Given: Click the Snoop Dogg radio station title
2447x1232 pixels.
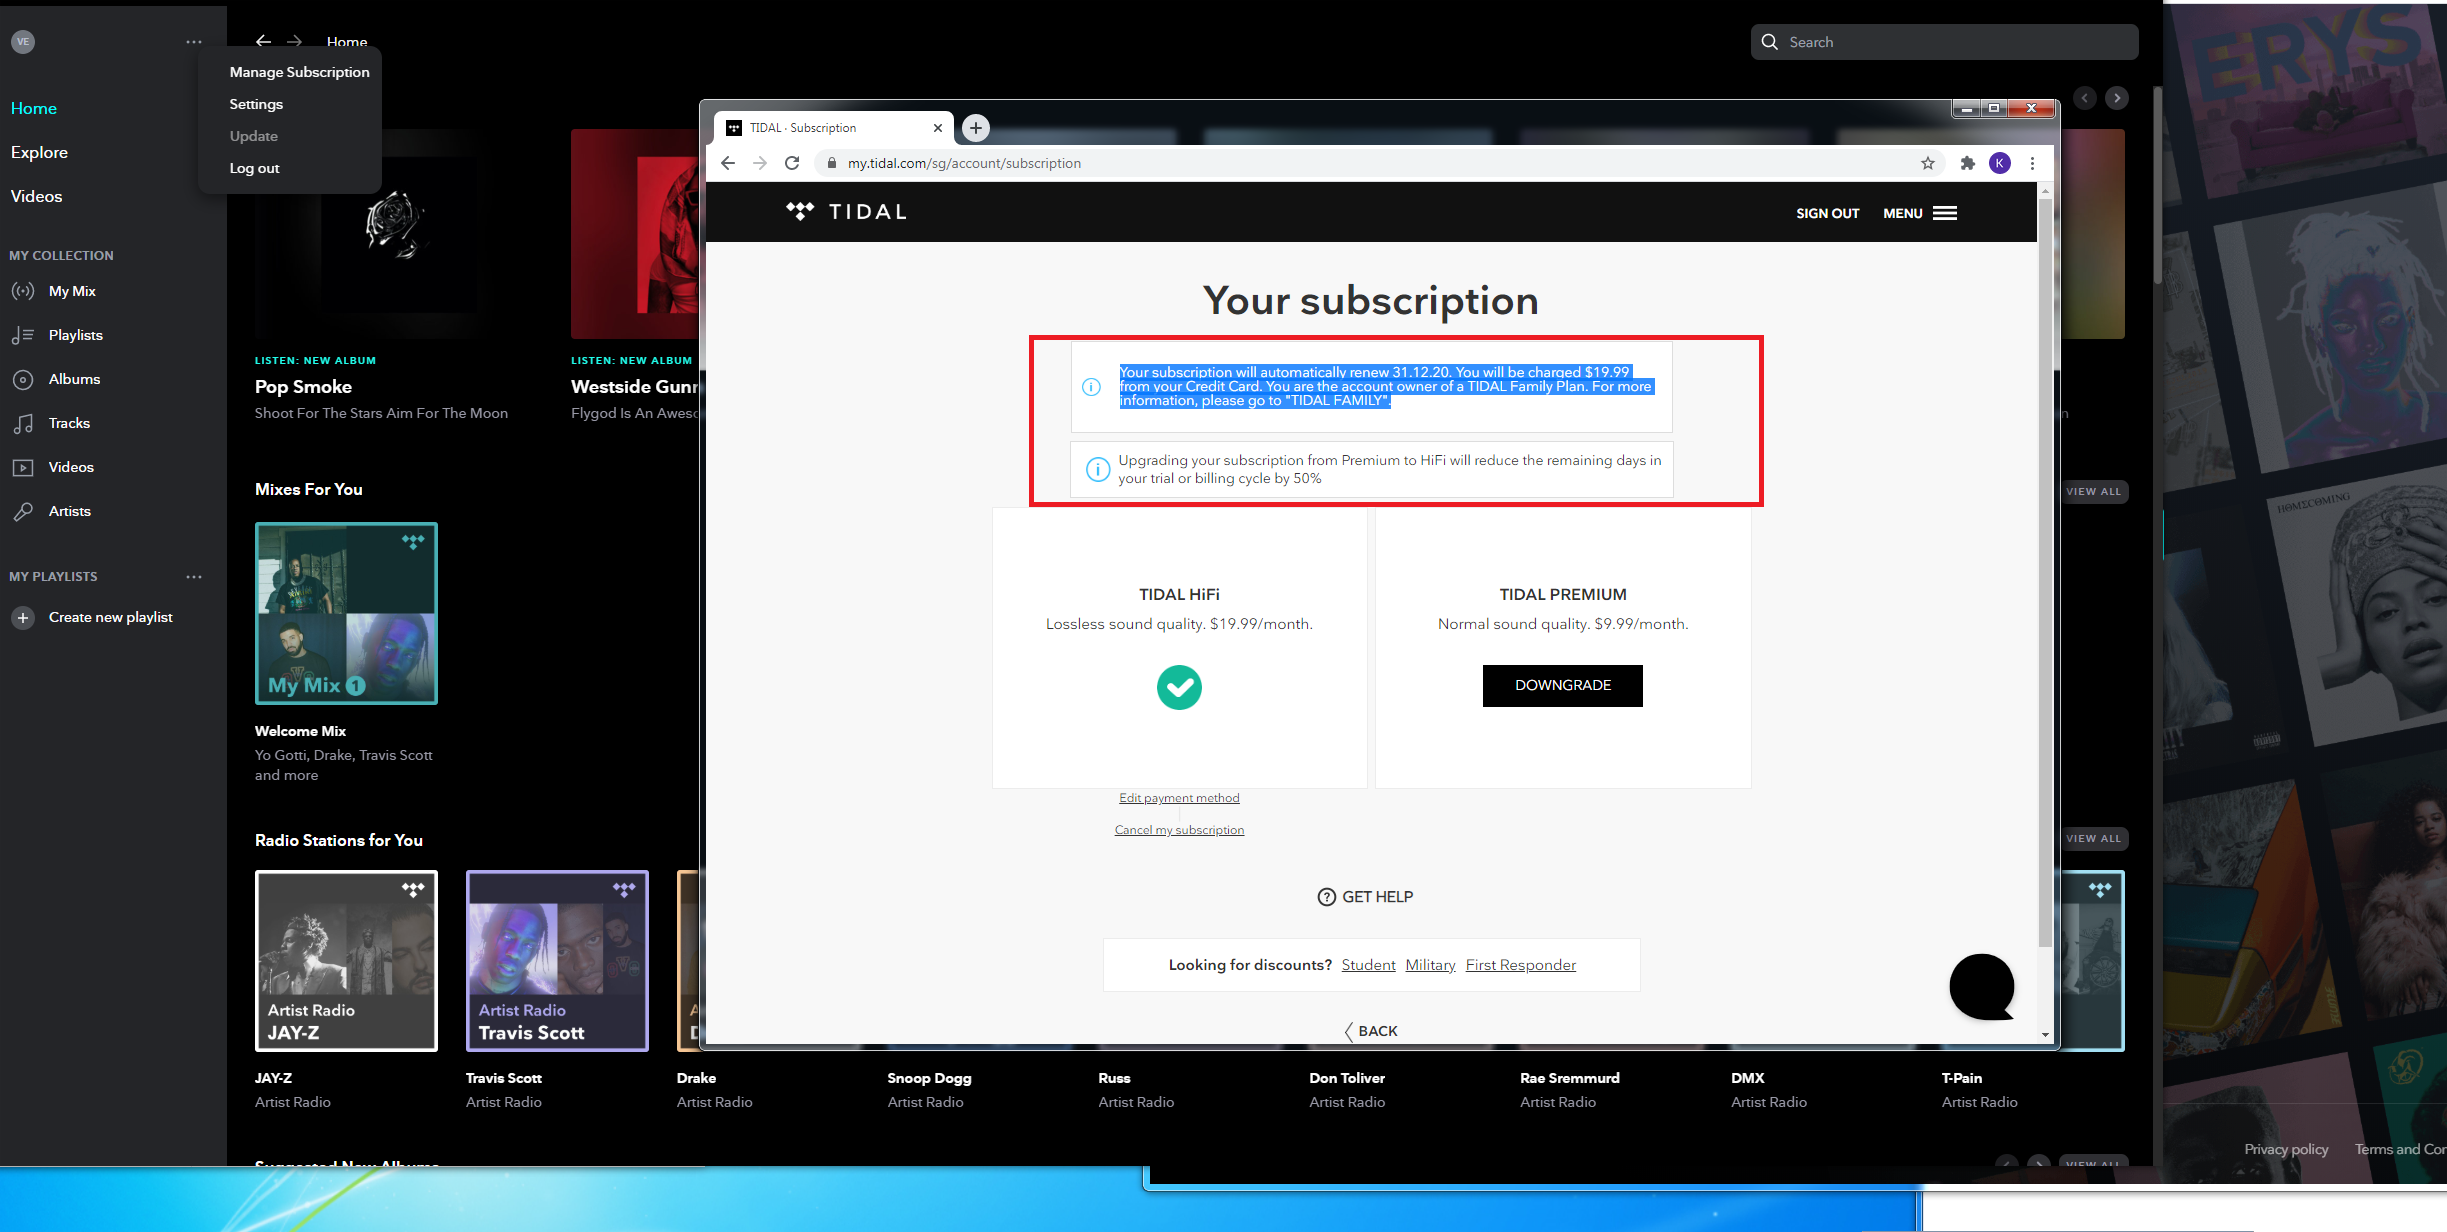Looking at the screenshot, I should pos(929,1078).
